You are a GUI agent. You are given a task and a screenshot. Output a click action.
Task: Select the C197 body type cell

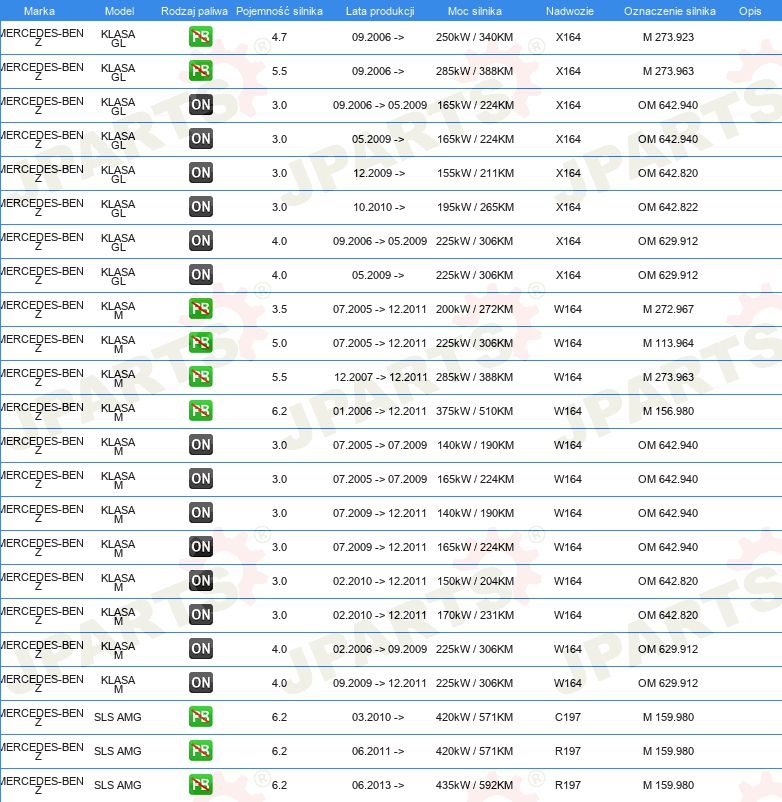[568, 717]
